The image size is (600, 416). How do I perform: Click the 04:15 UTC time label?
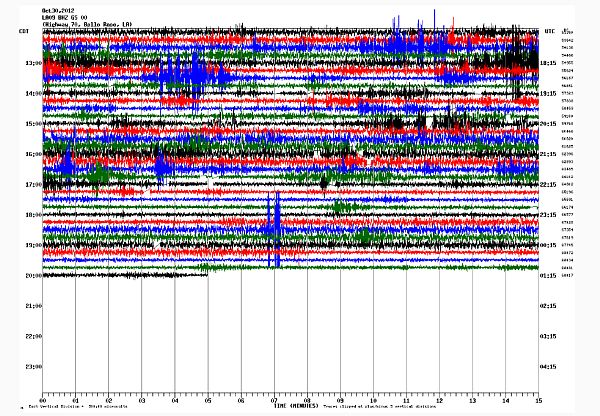coord(549,367)
